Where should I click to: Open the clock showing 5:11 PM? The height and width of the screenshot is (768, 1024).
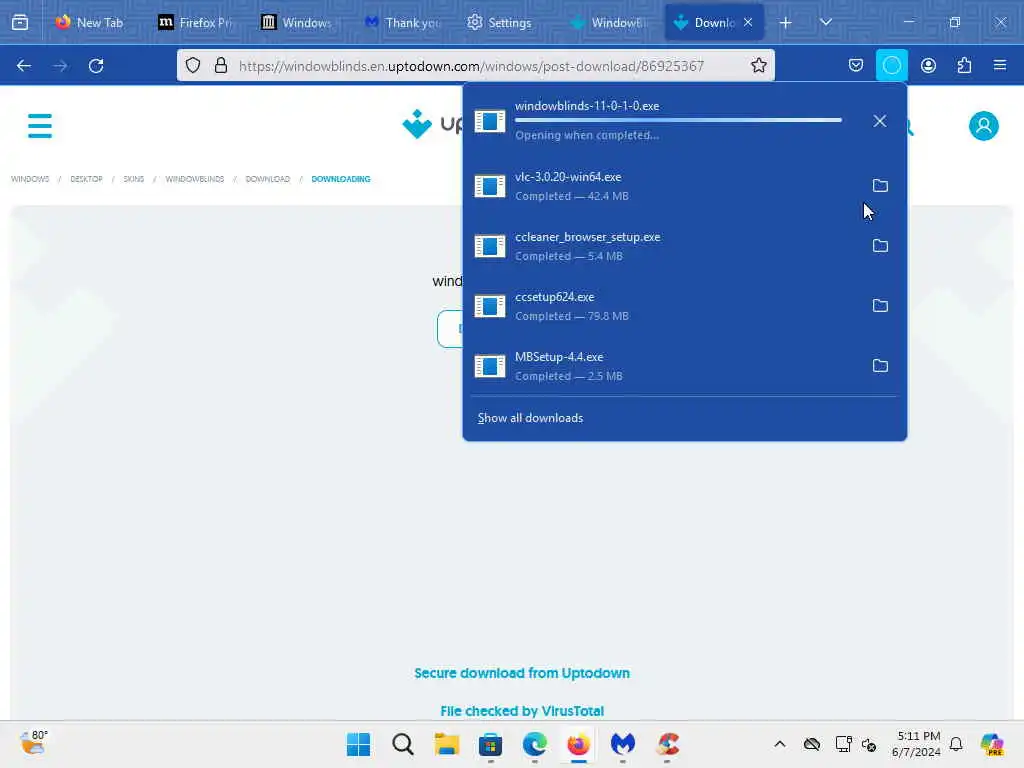click(917, 744)
